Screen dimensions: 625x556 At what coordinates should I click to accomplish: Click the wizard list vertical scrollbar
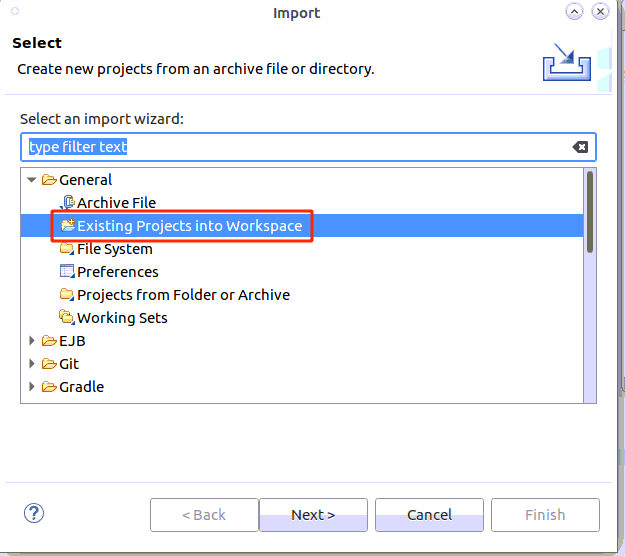590,212
